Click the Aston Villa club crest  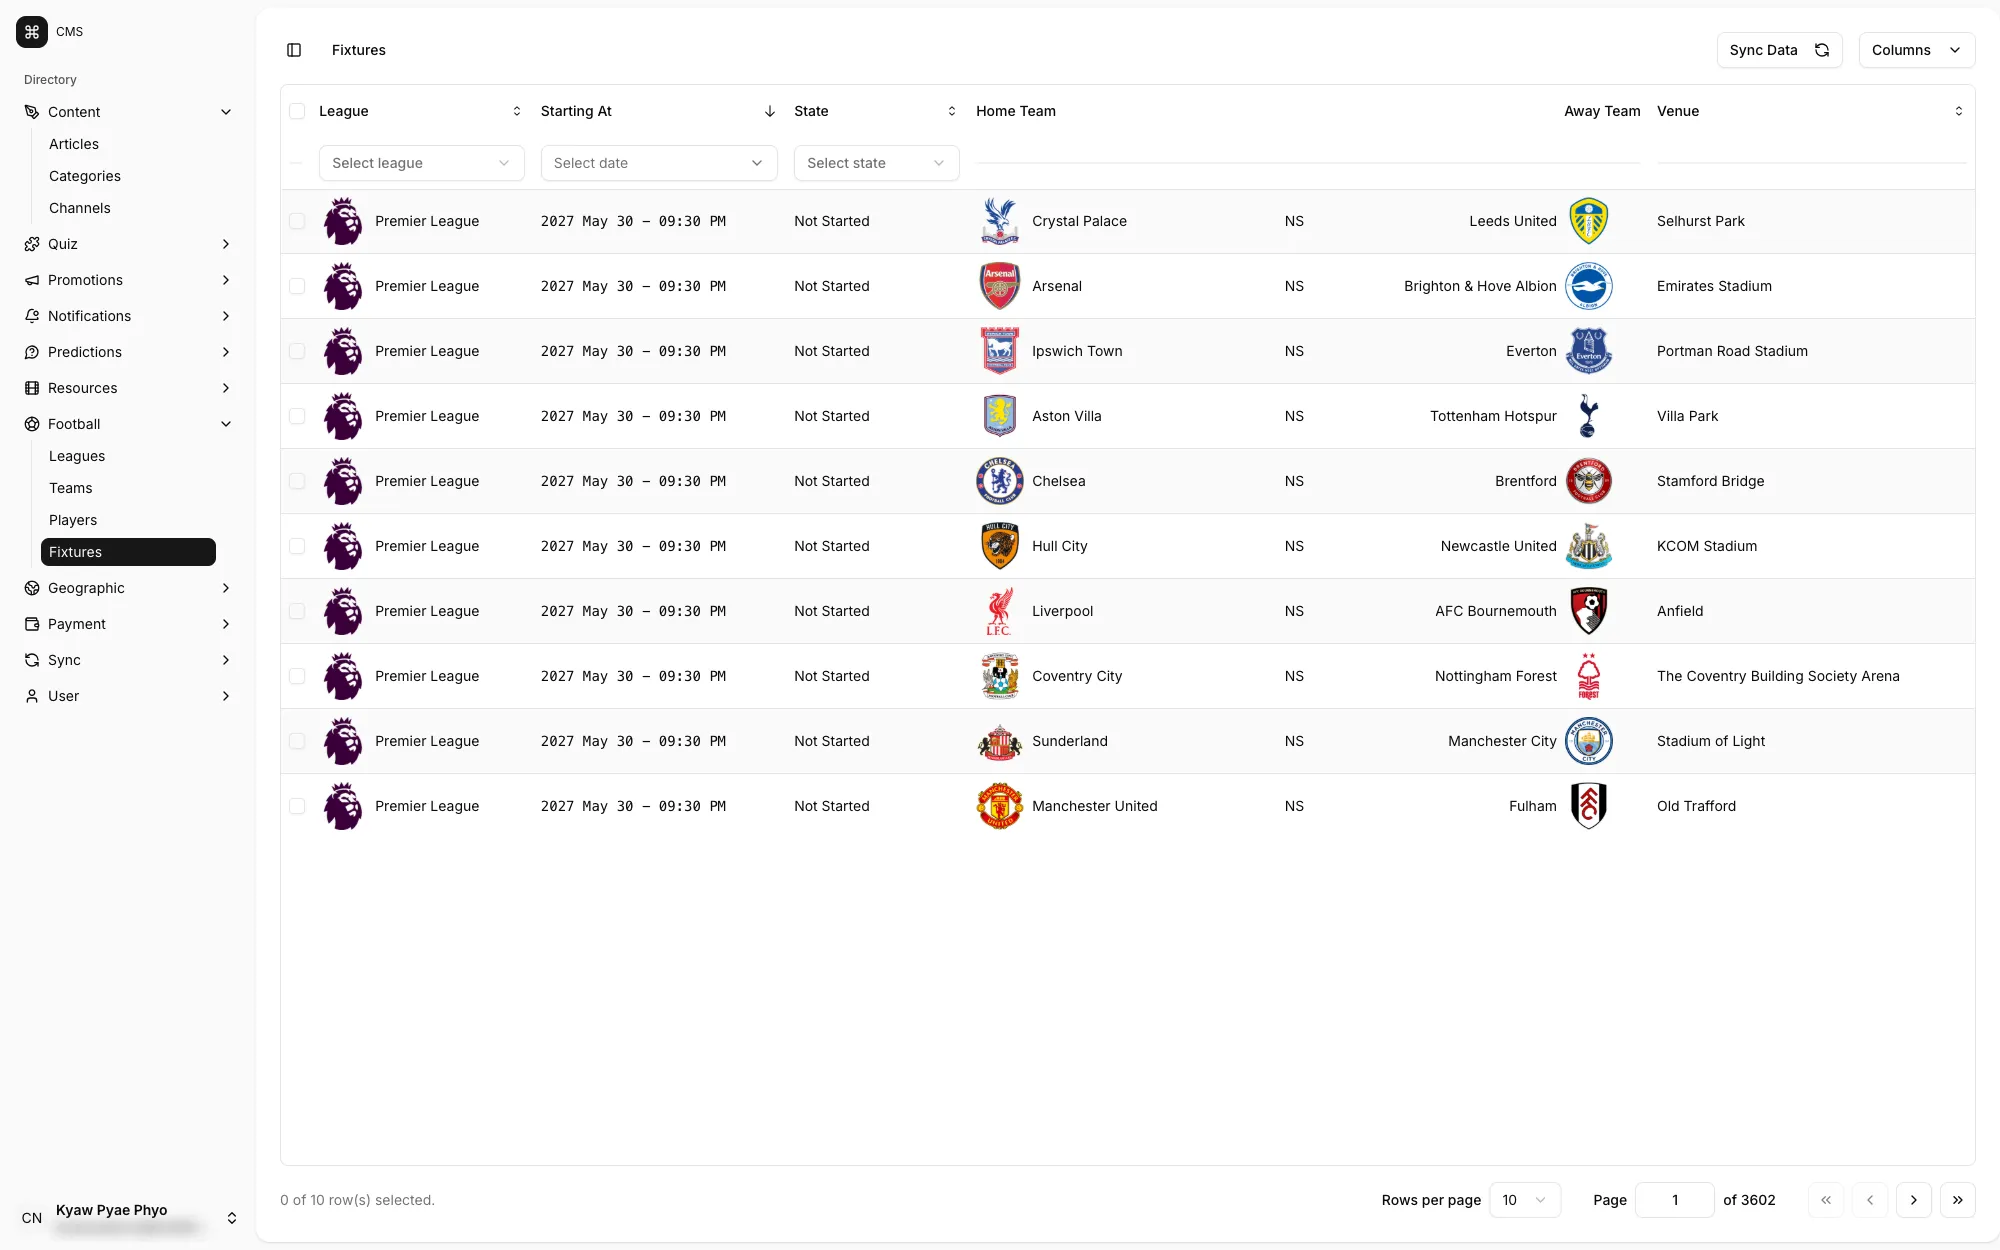point(999,416)
